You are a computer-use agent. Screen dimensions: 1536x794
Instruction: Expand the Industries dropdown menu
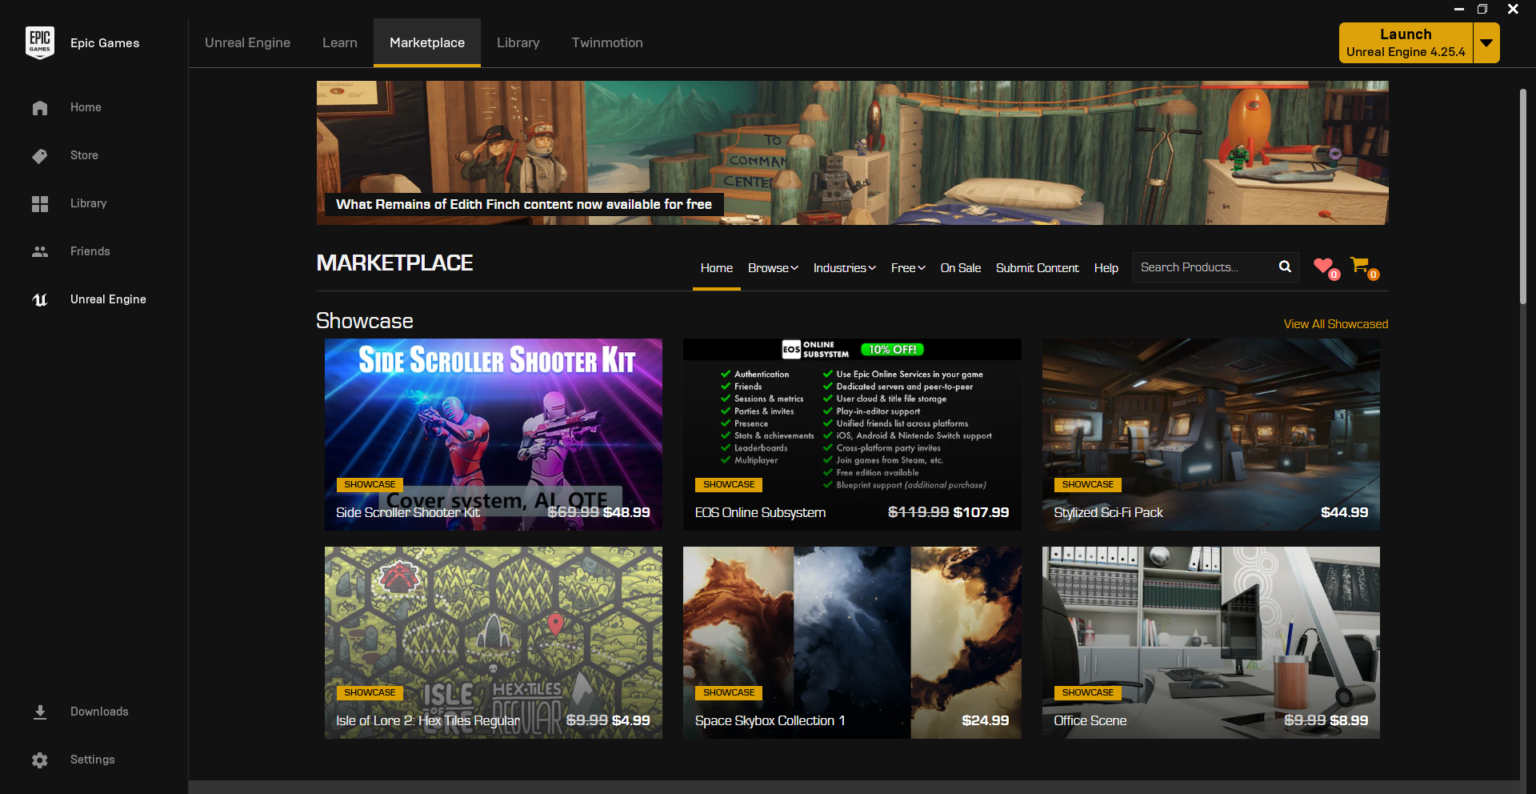844,268
